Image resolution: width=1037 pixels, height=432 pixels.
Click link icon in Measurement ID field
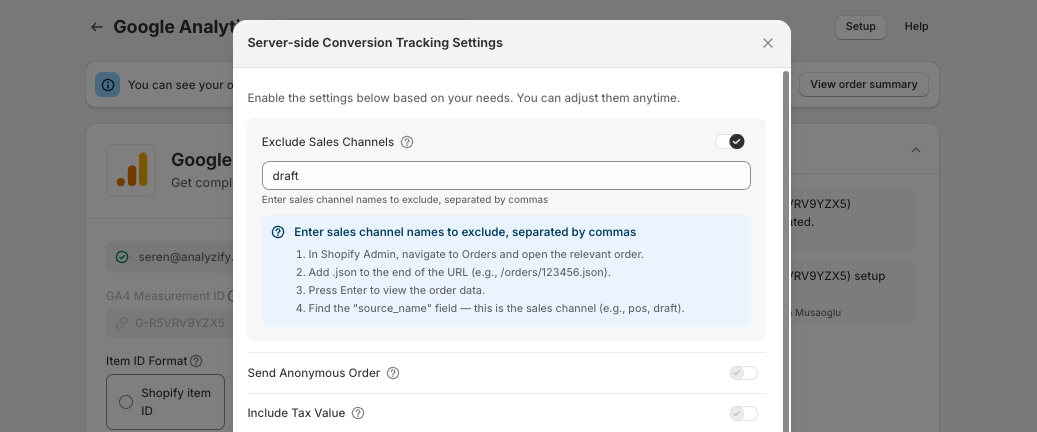[x=122, y=323]
